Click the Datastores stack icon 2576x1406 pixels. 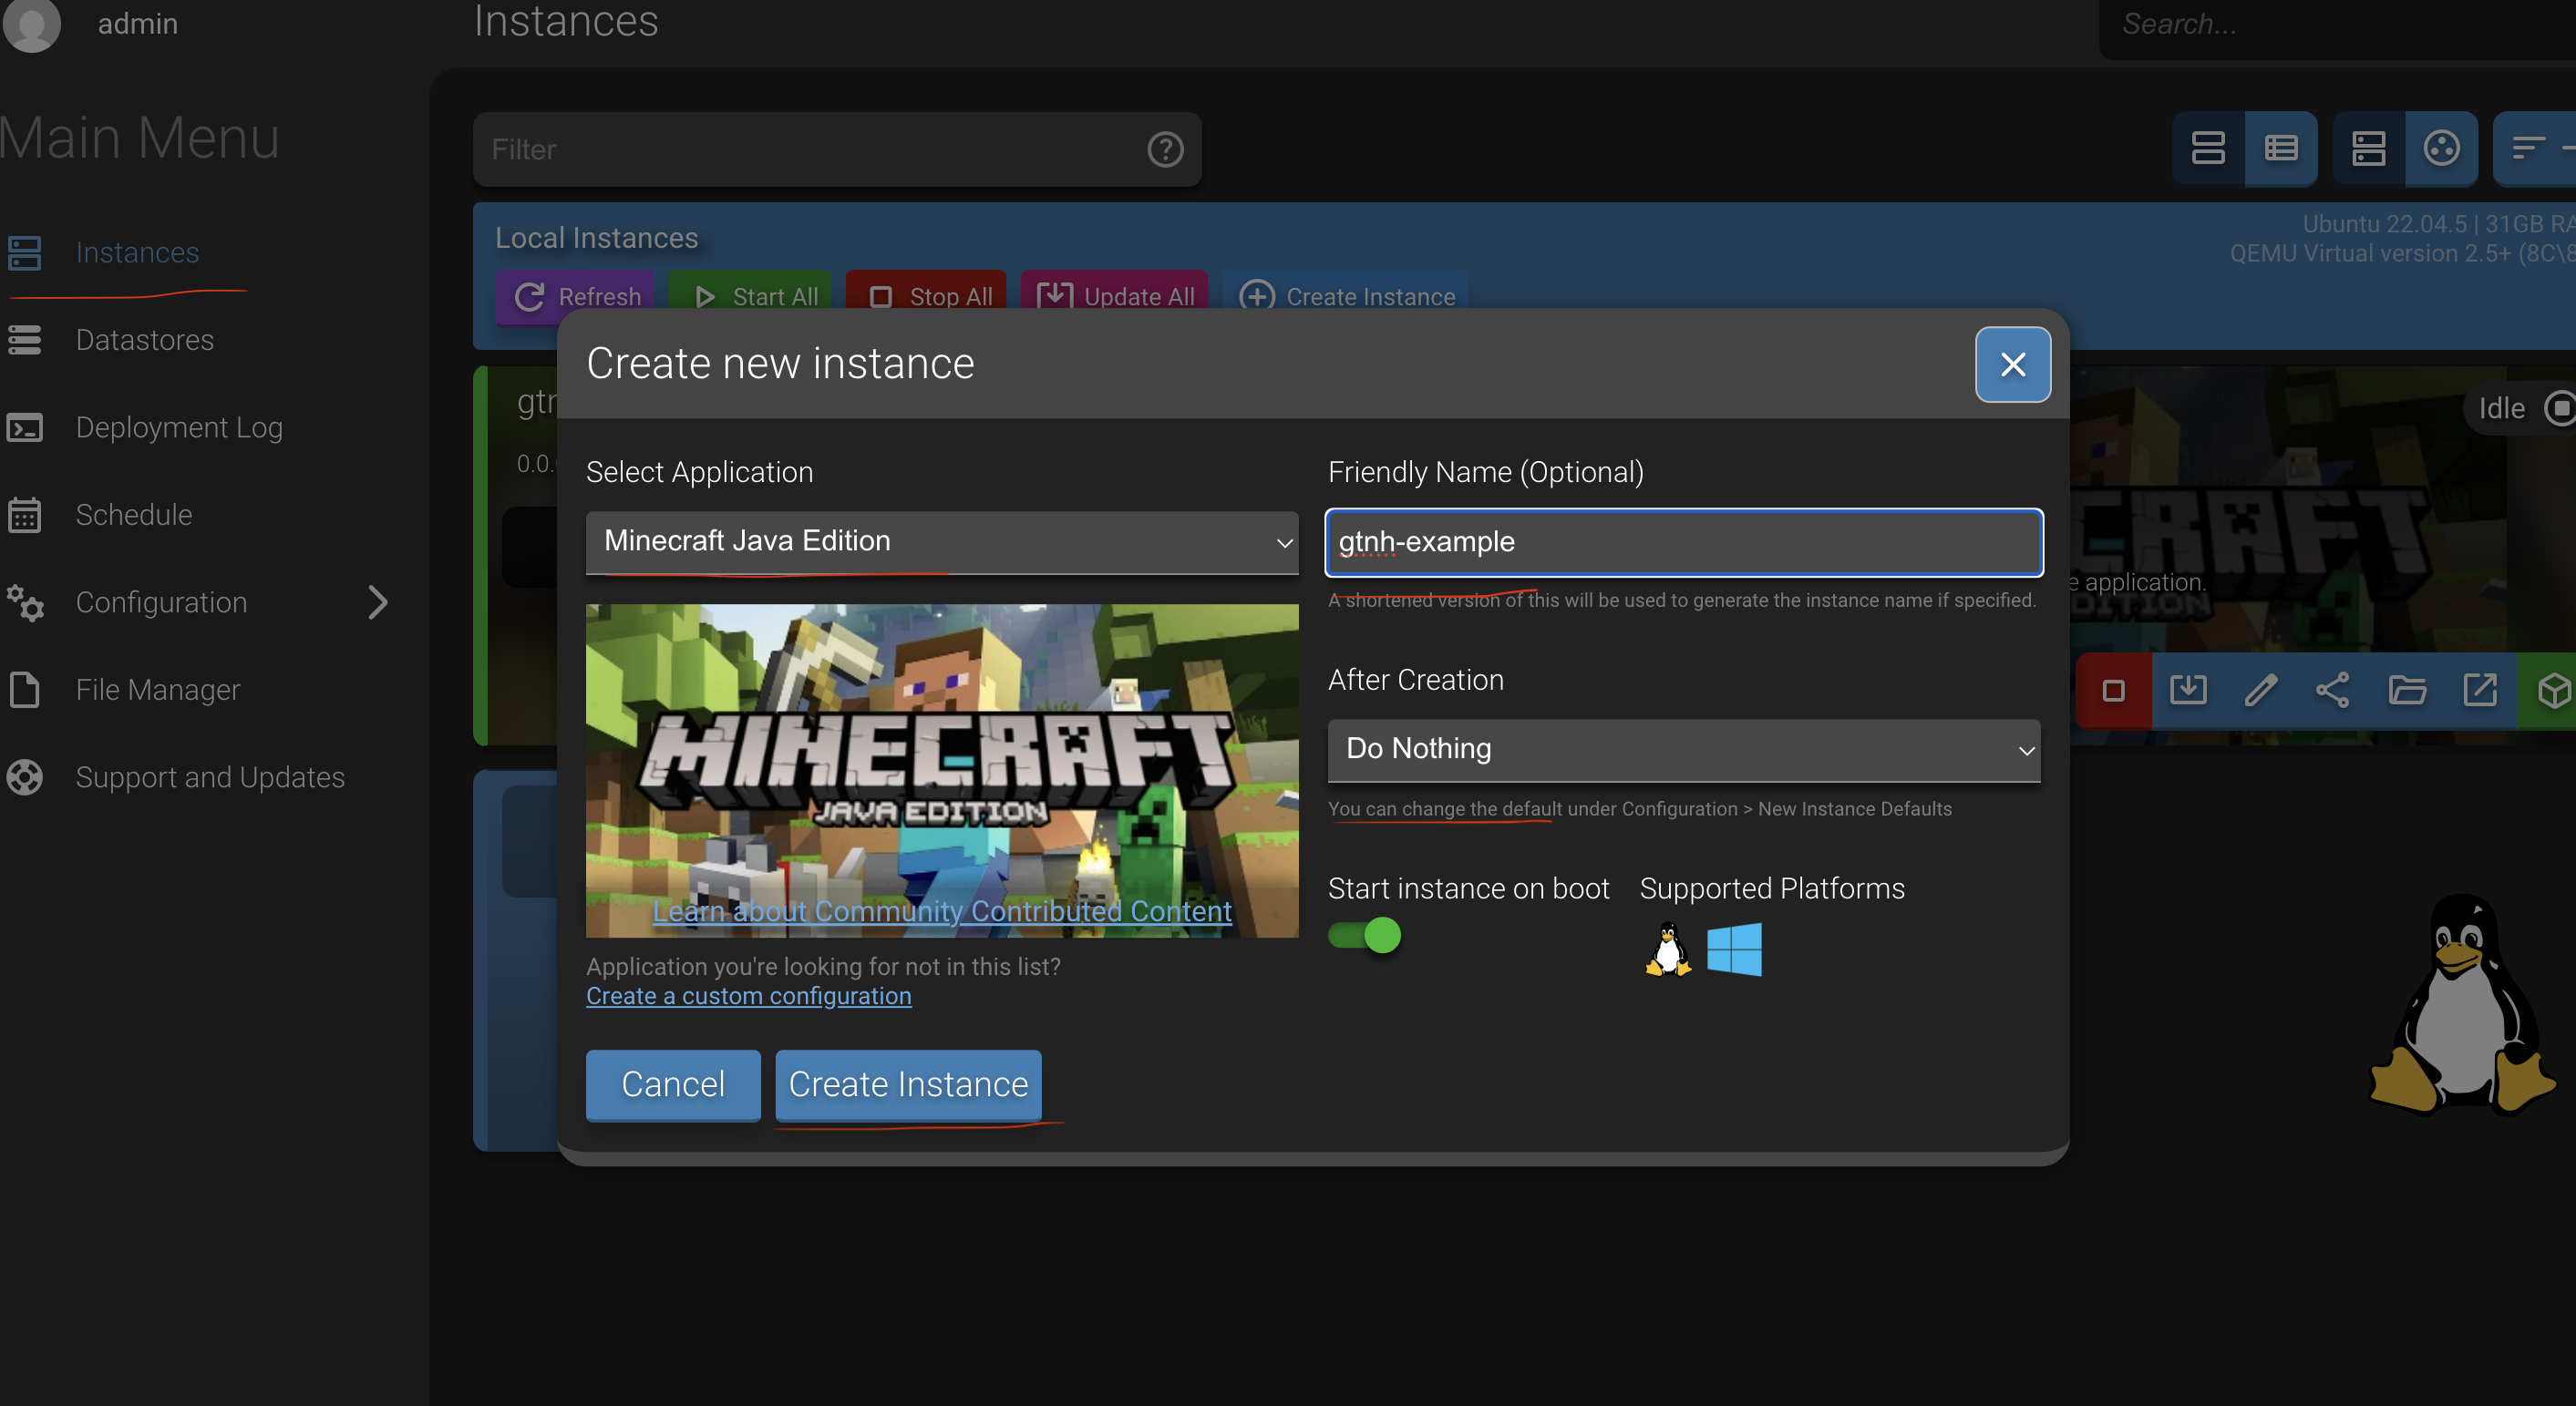(24, 340)
